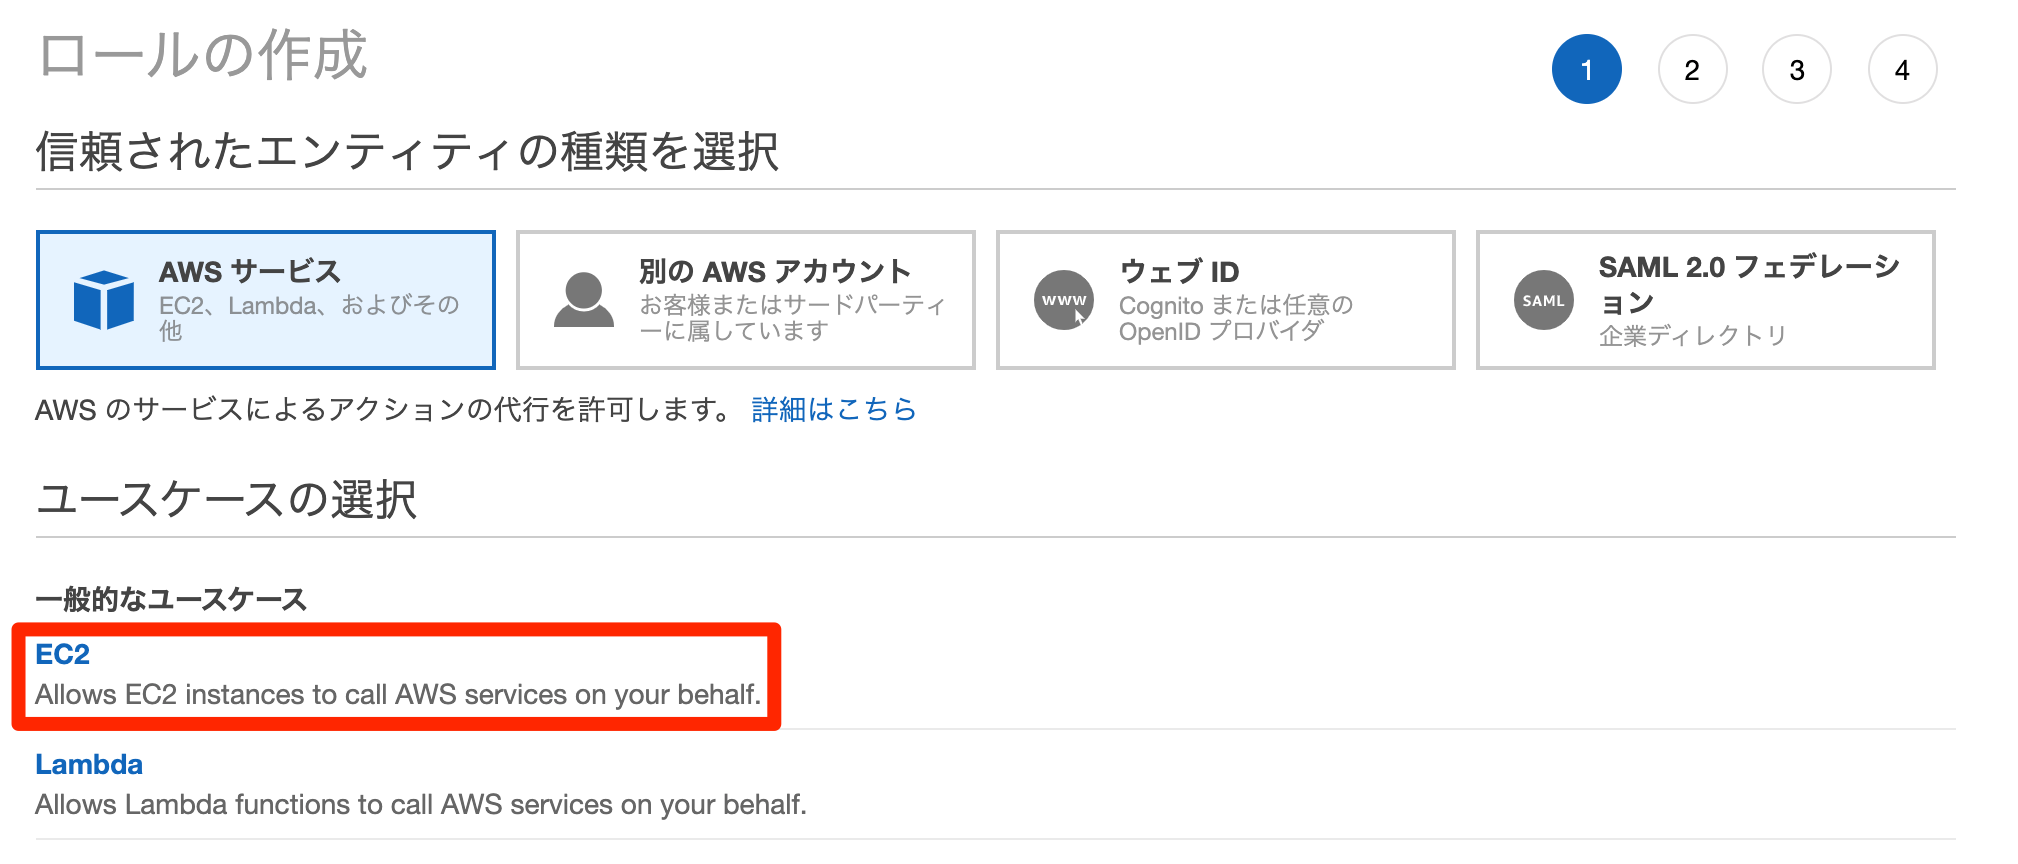Click the step 3 indicator circle
Viewport: 2018px width, 864px height.
click(1797, 68)
